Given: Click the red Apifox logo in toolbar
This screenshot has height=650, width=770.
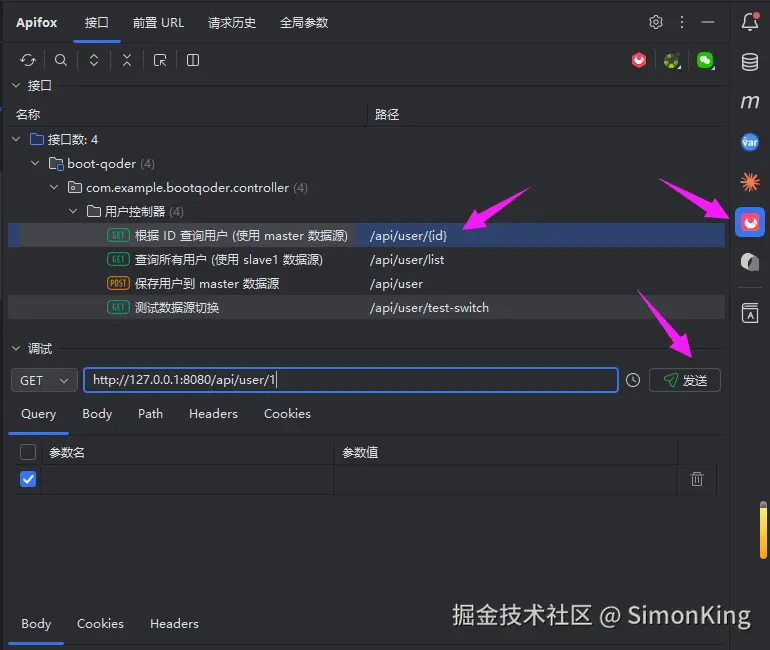Looking at the screenshot, I should [x=639, y=60].
